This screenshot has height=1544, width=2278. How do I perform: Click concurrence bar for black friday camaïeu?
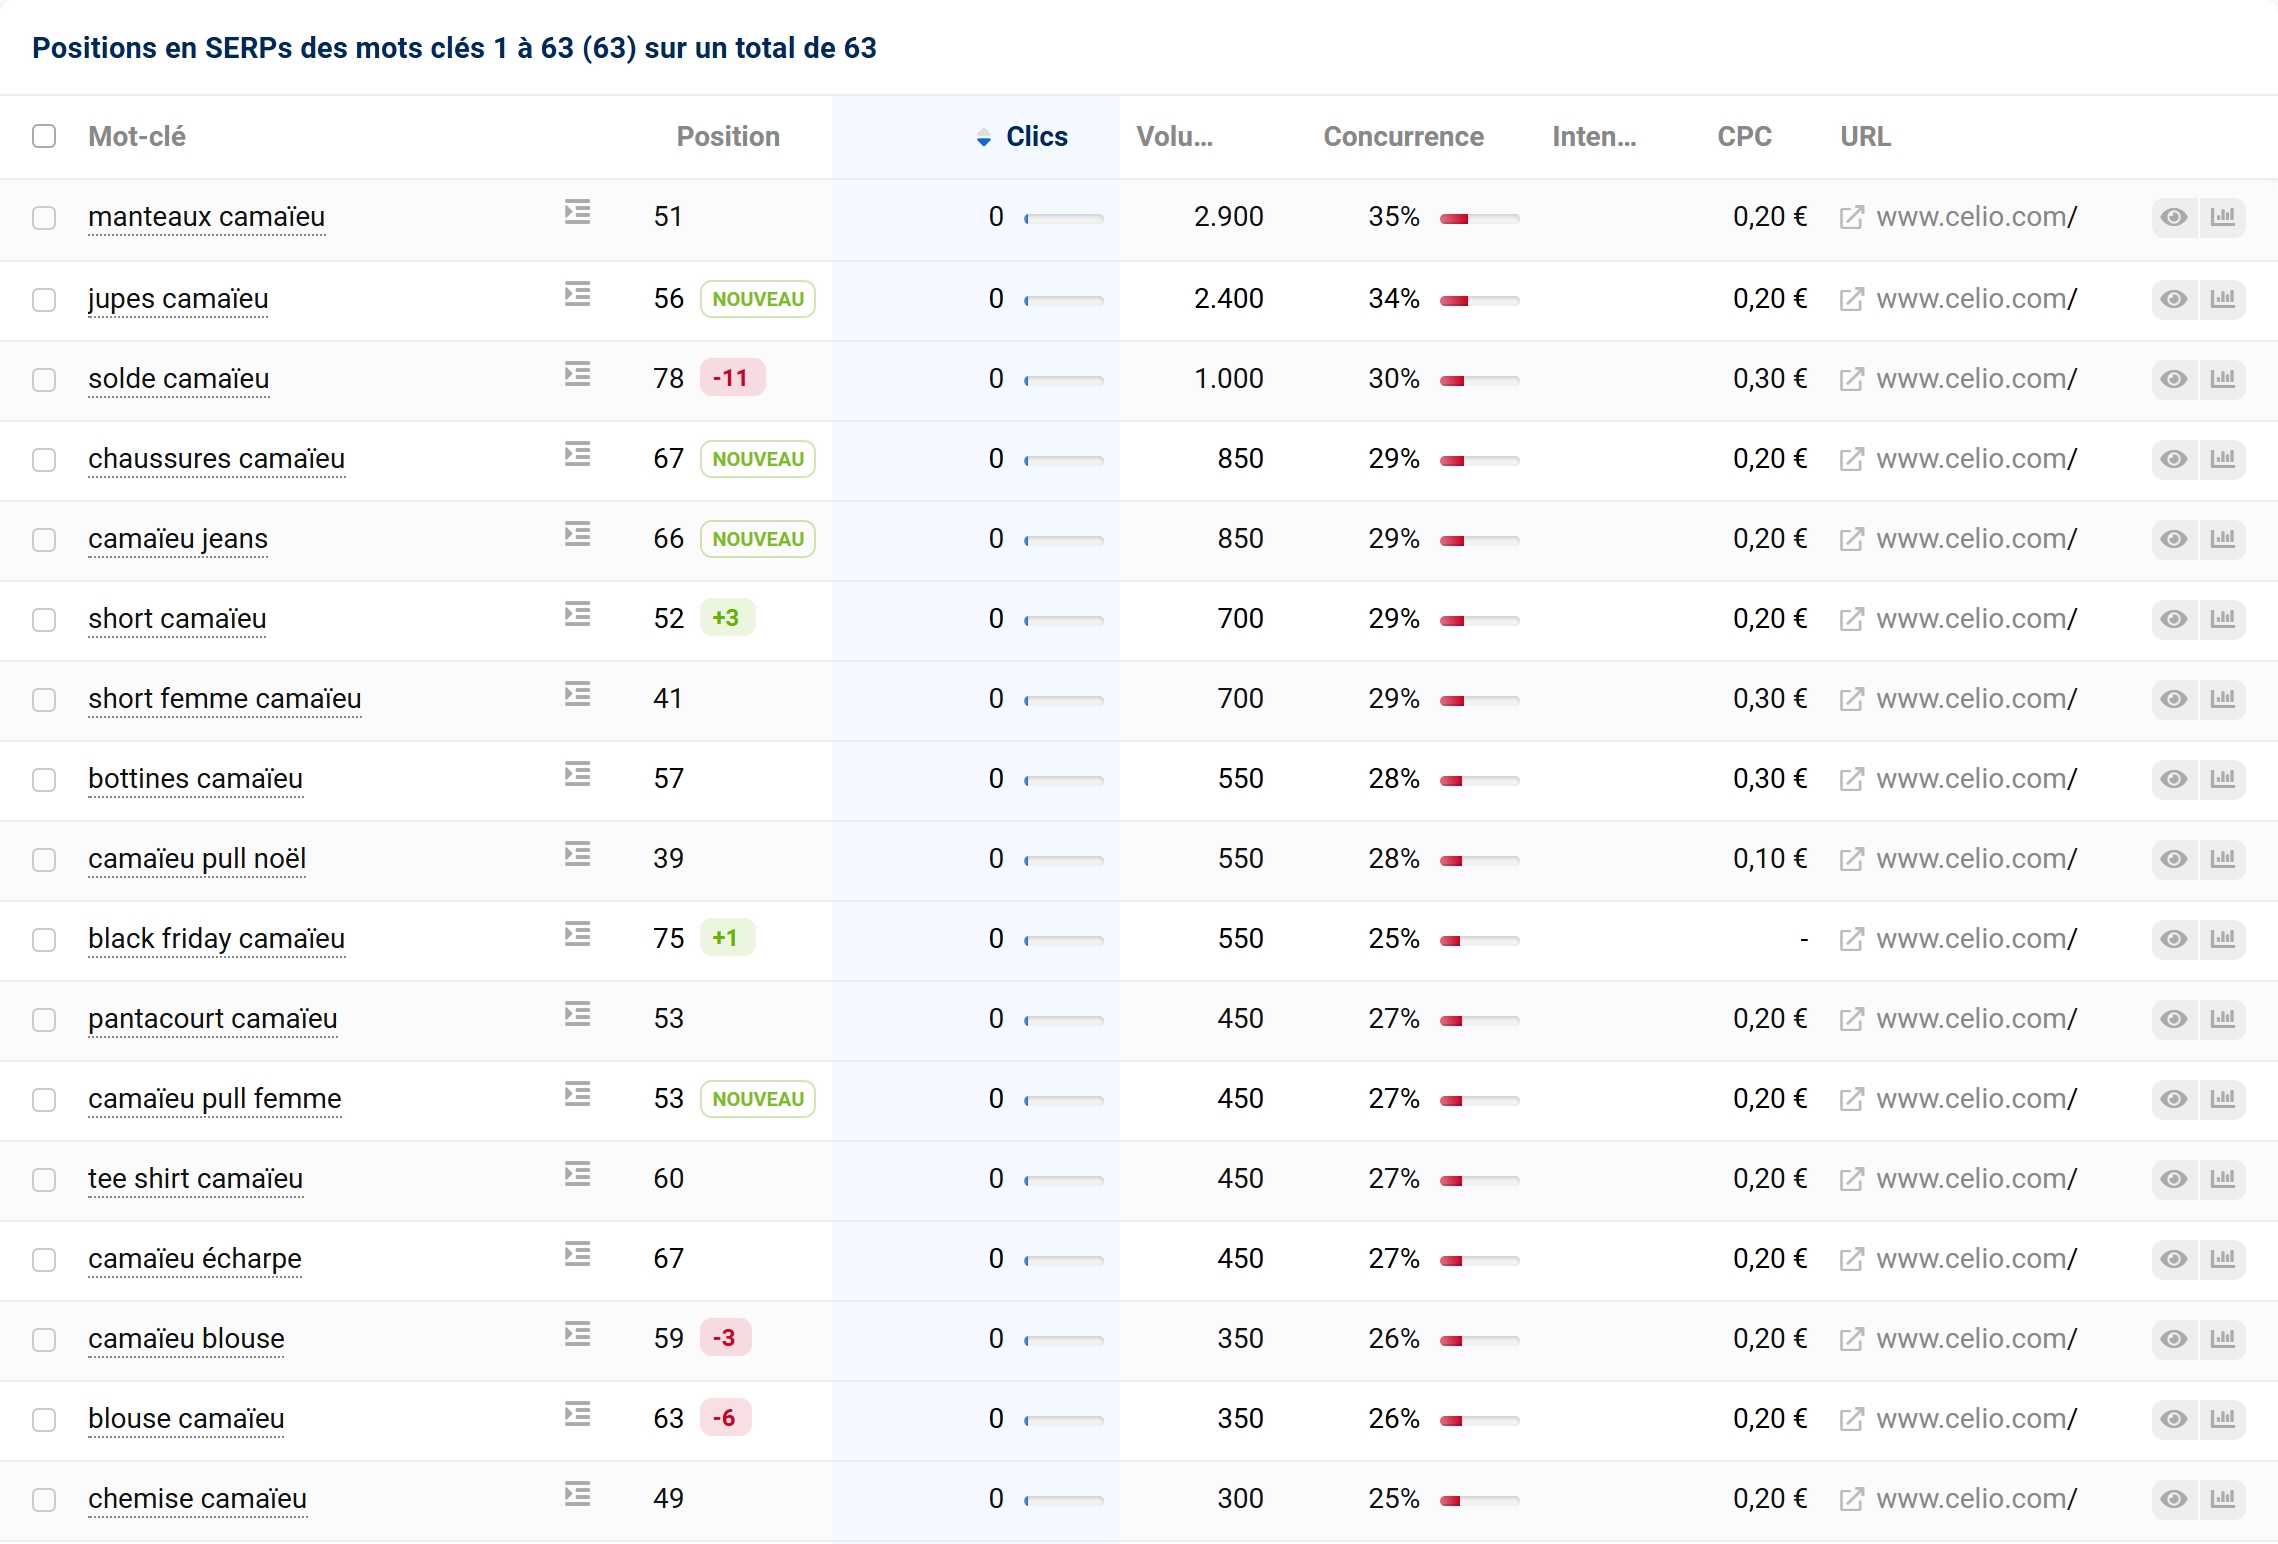1479,940
